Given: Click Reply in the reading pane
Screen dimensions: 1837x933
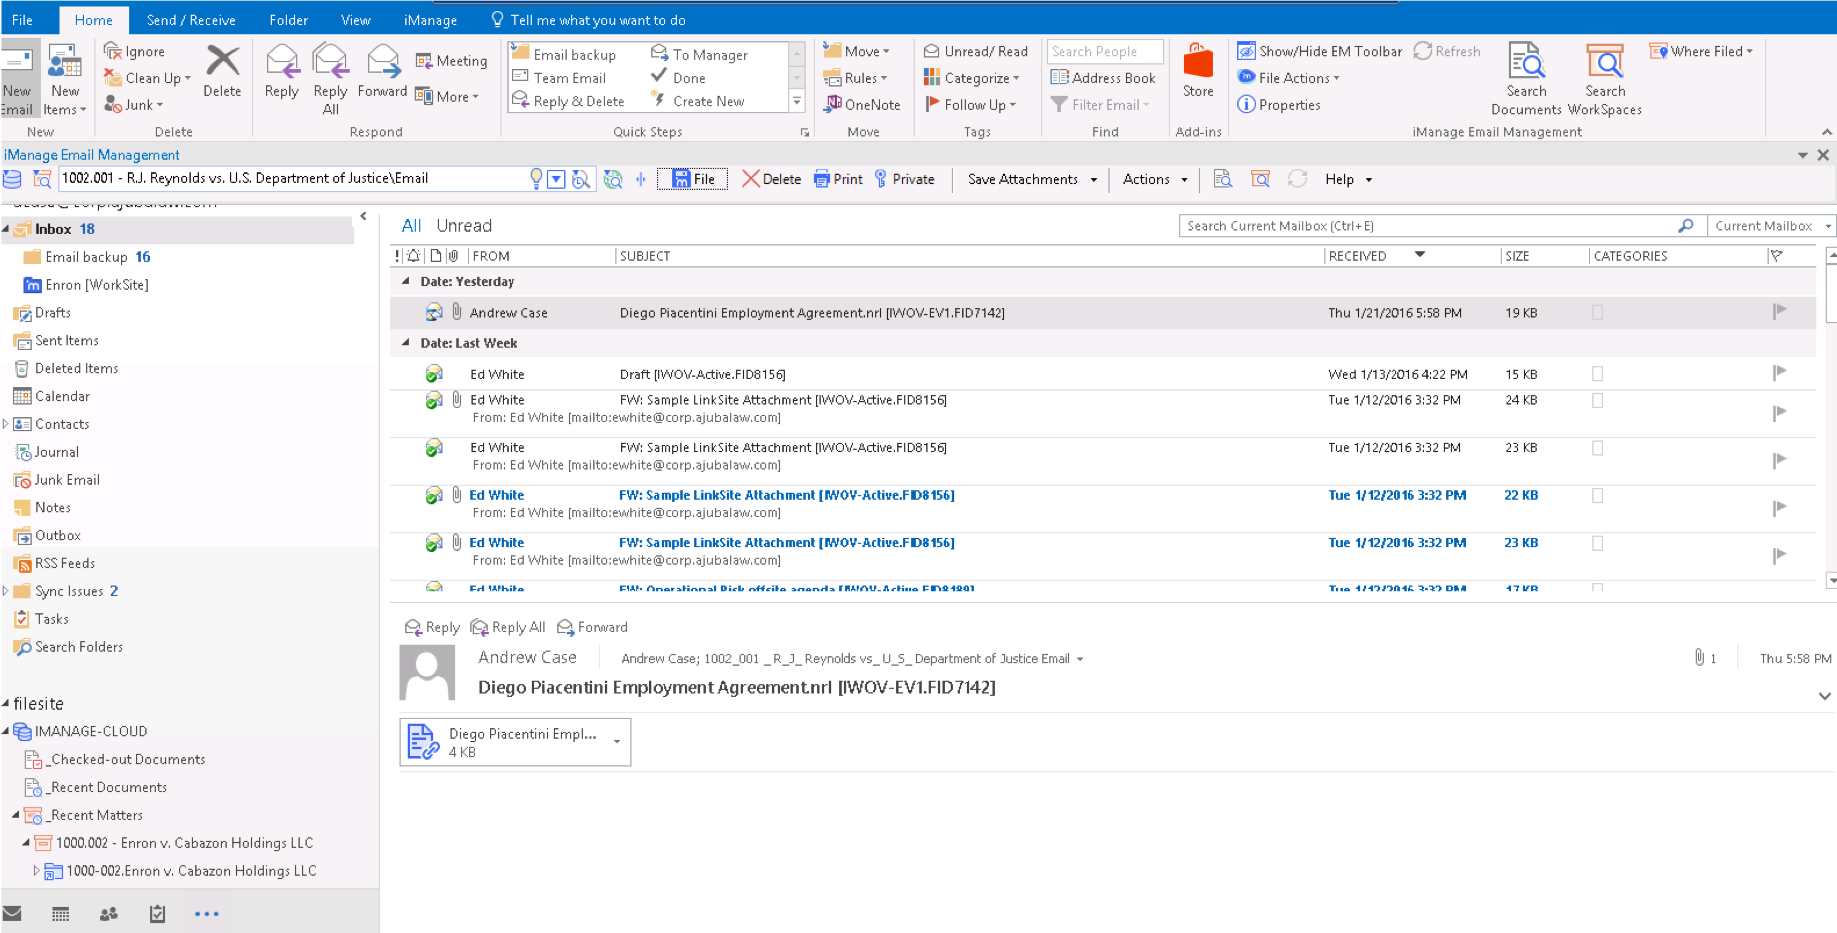Looking at the screenshot, I should click(432, 627).
